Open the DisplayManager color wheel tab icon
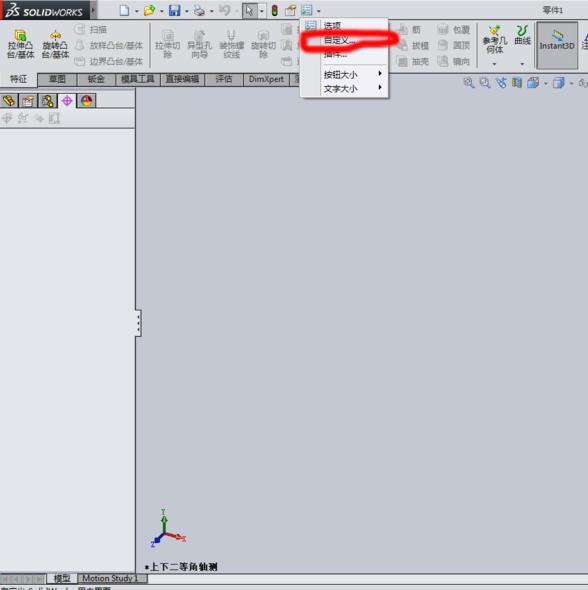Image resolution: width=588 pixels, height=590 pixels. click(87, 100)
